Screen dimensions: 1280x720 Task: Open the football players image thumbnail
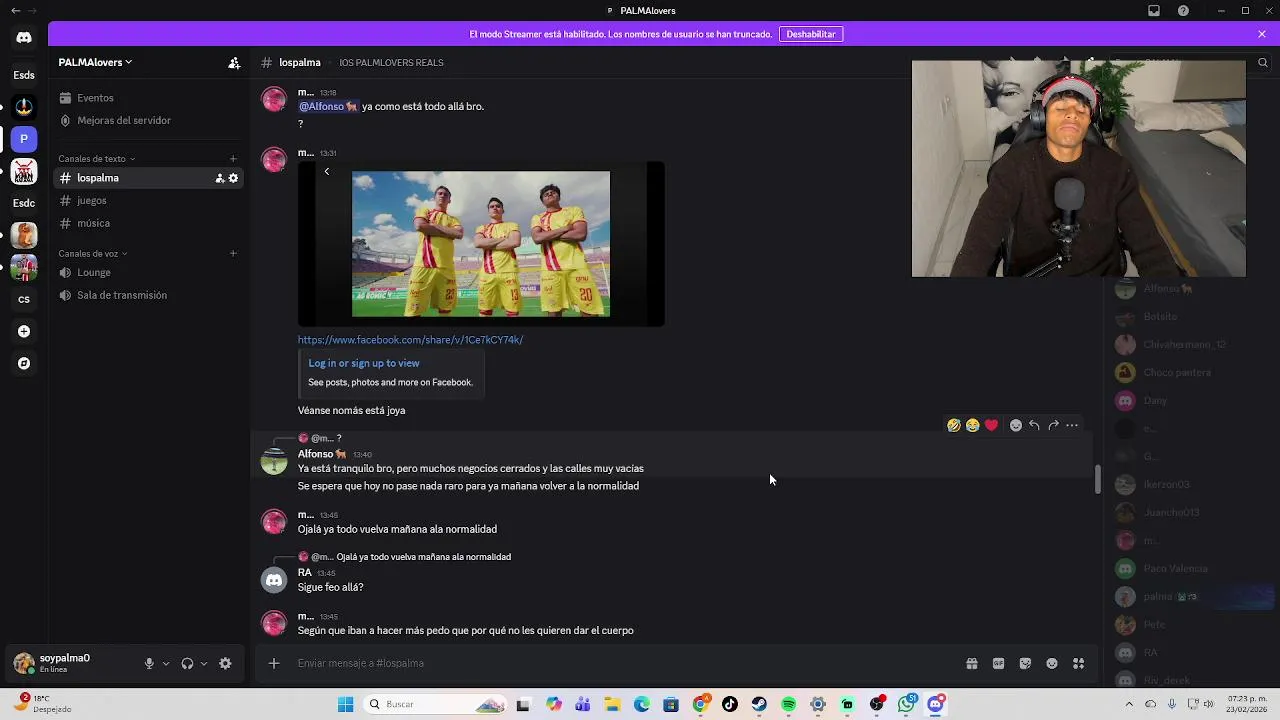pyautogui.click(x=481, y=244)
